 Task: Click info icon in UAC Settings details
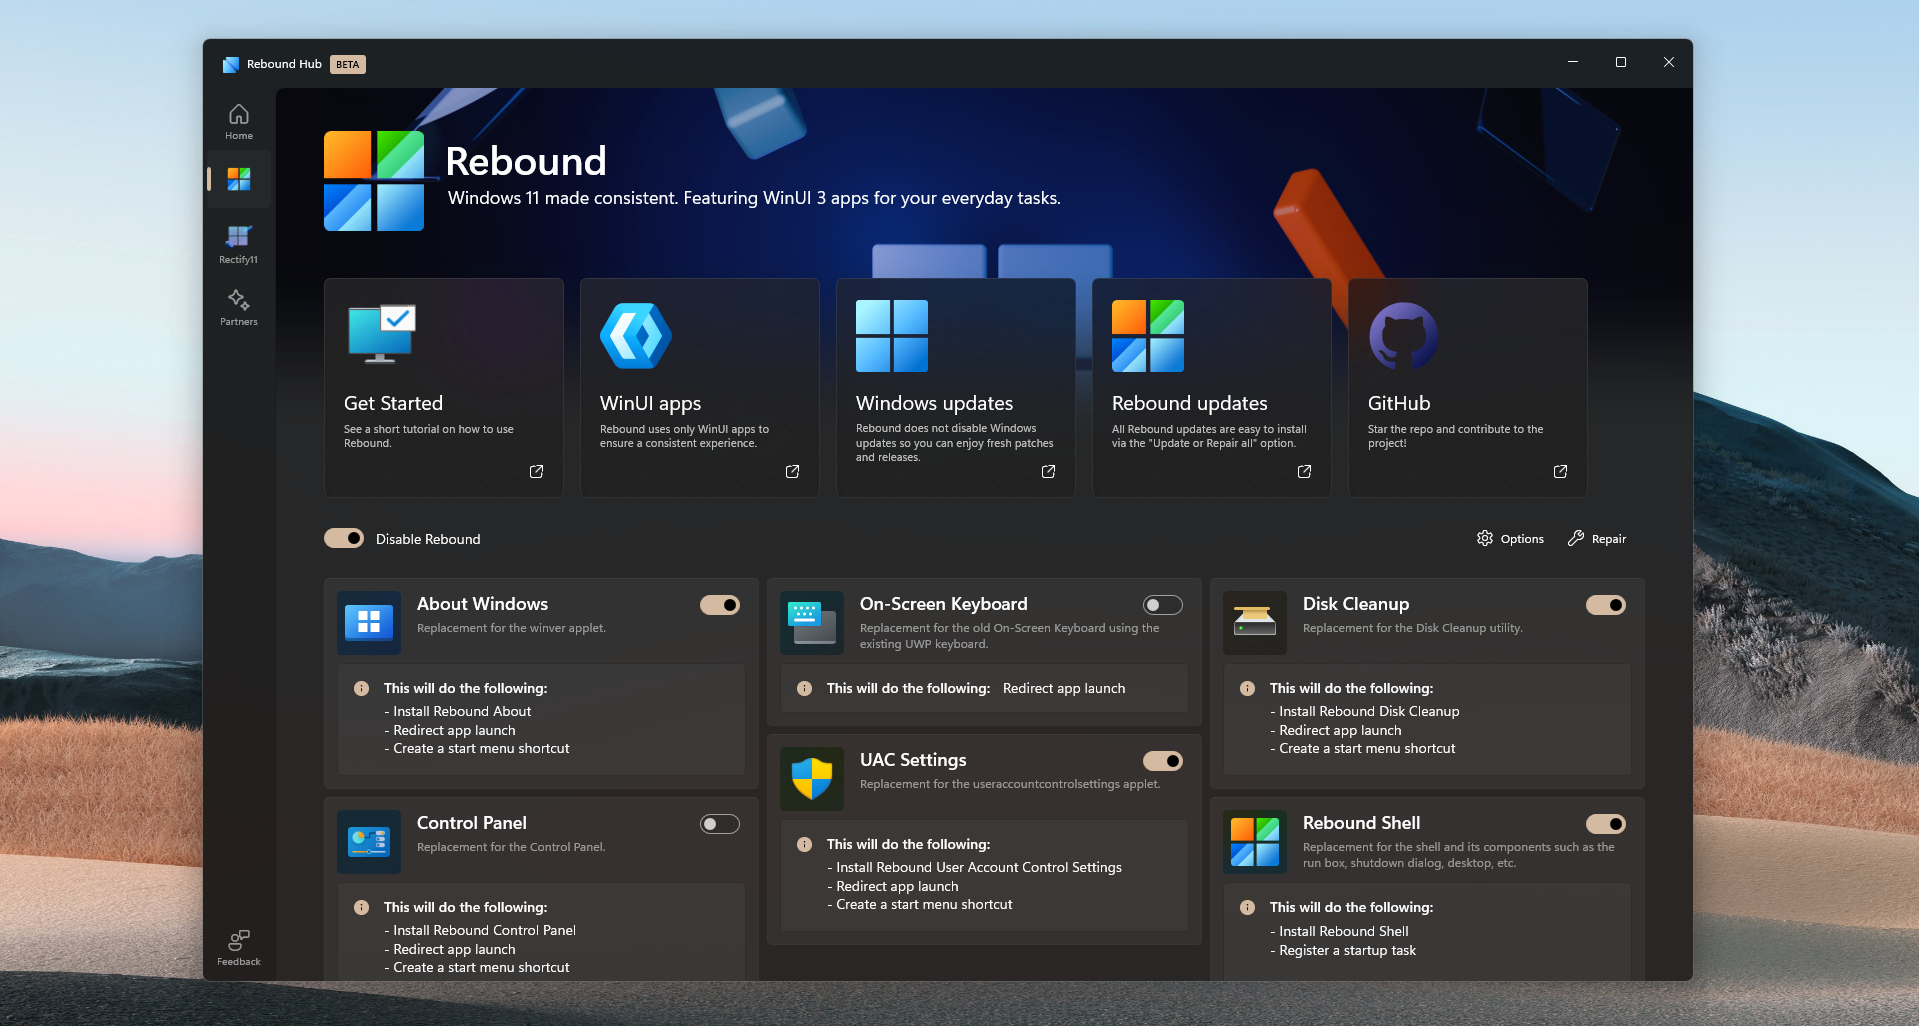[x=804, y=844]
